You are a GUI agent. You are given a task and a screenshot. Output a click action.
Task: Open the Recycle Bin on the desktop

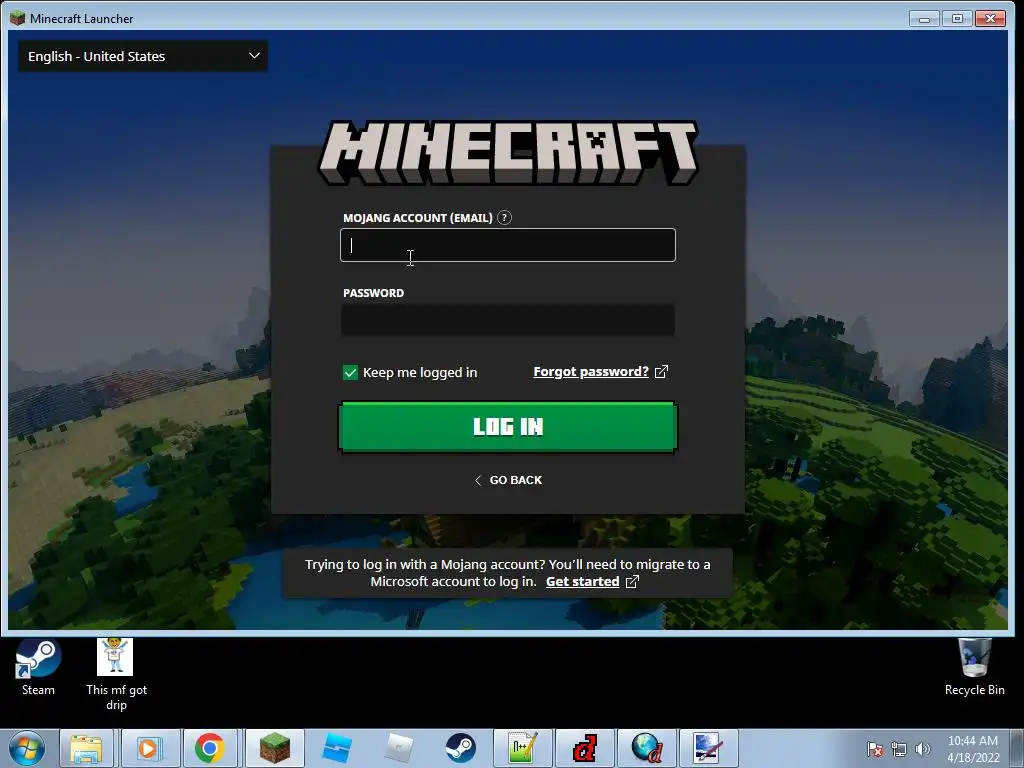pos(974,667)
